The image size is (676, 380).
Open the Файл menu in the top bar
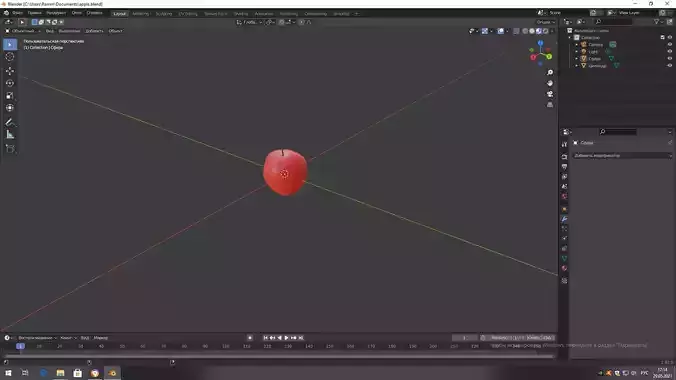[x=18, y=13]
